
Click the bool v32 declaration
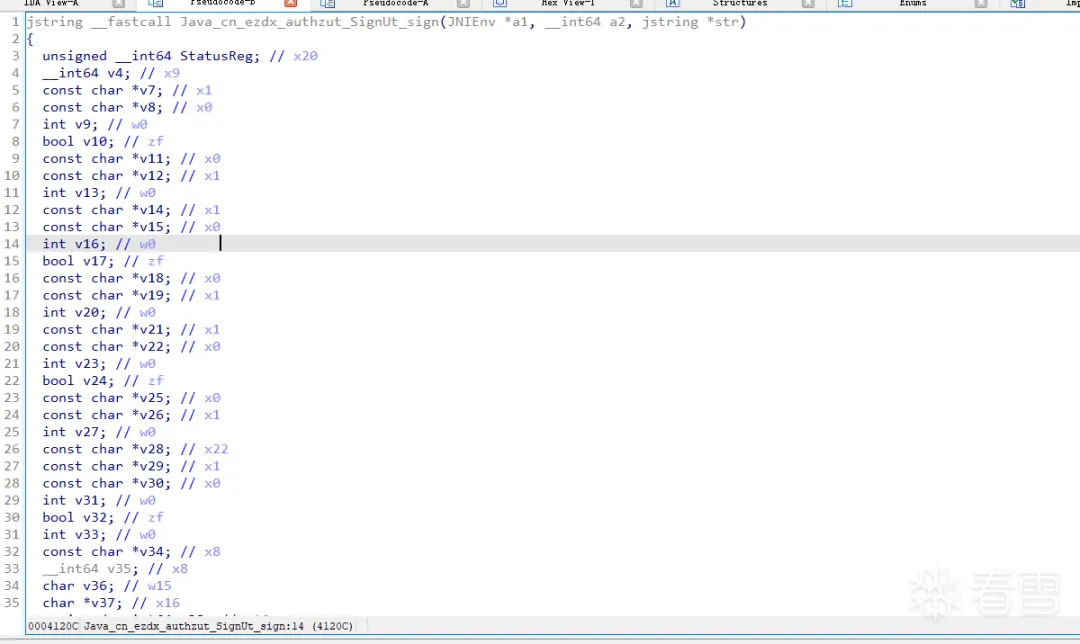coord(79,517)
